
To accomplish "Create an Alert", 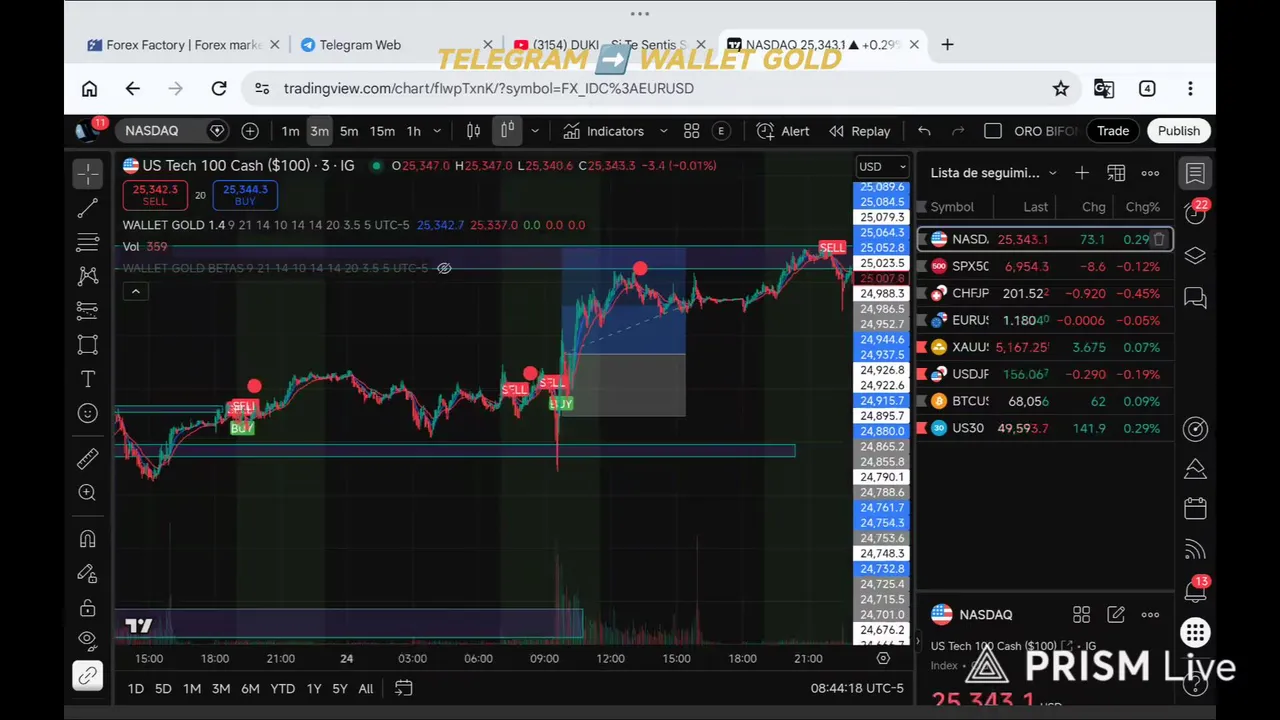I will (x=783, y=131).
